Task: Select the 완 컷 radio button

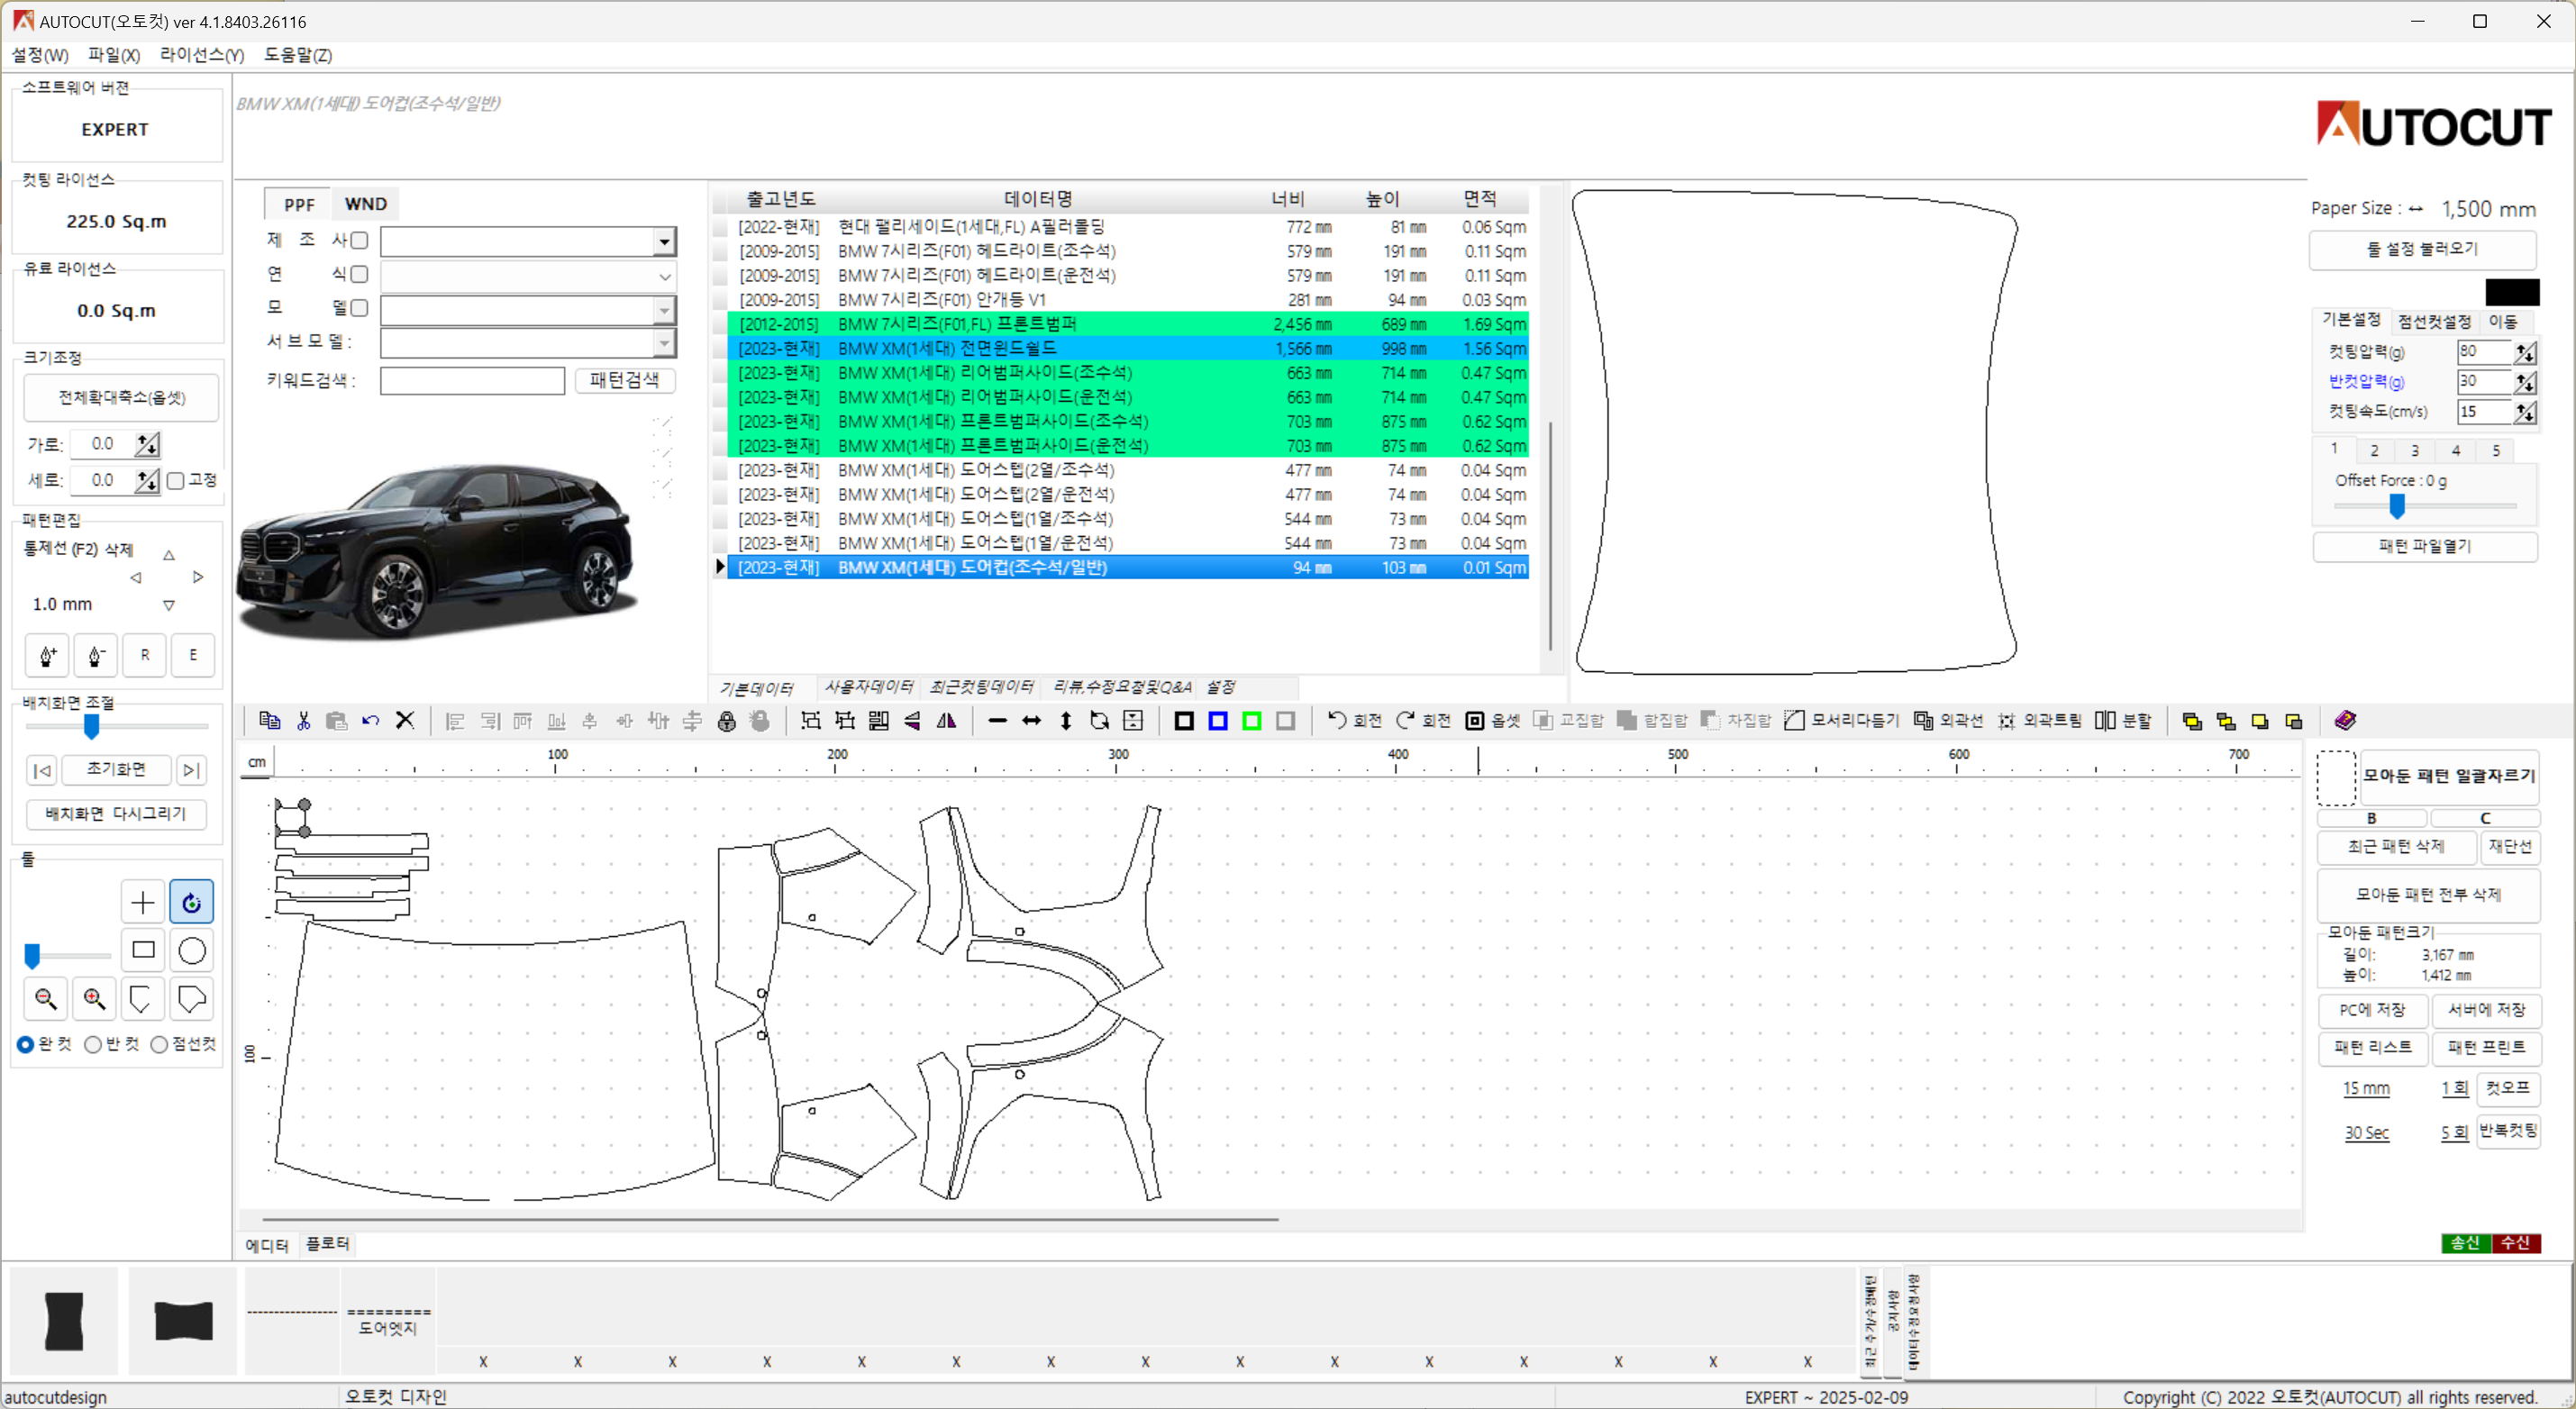Action: coord(26,1044)
